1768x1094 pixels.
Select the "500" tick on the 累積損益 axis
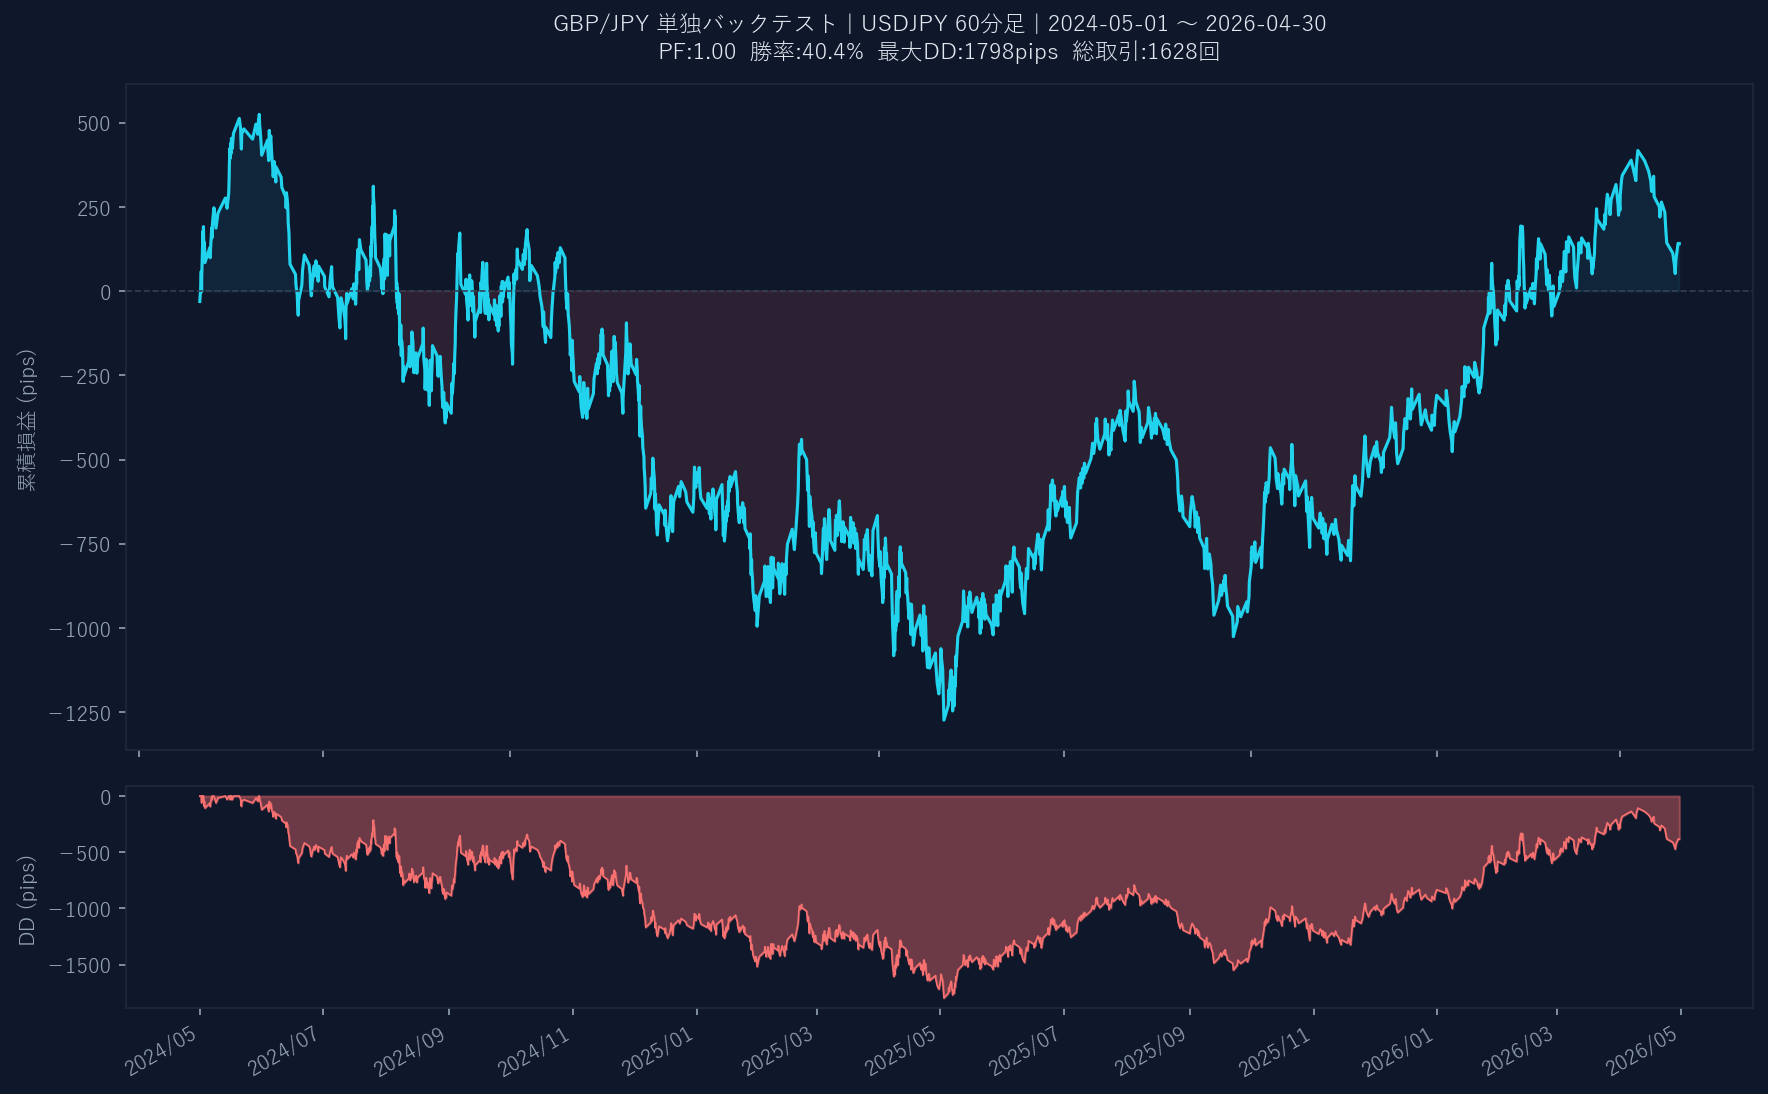[94, 124]
